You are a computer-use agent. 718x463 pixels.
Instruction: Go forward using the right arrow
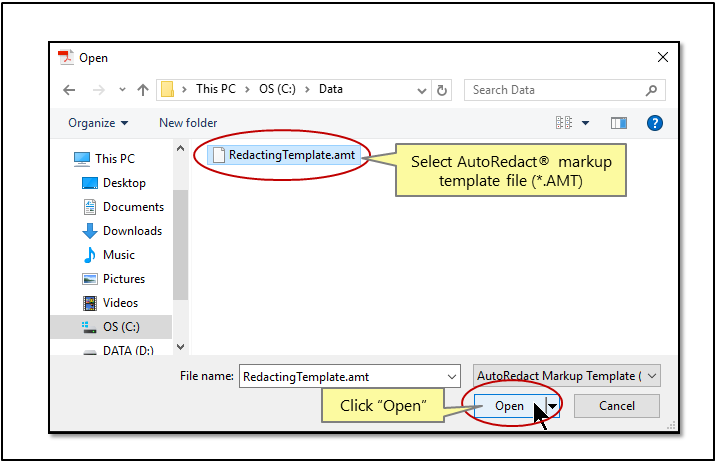coord(98,90)
